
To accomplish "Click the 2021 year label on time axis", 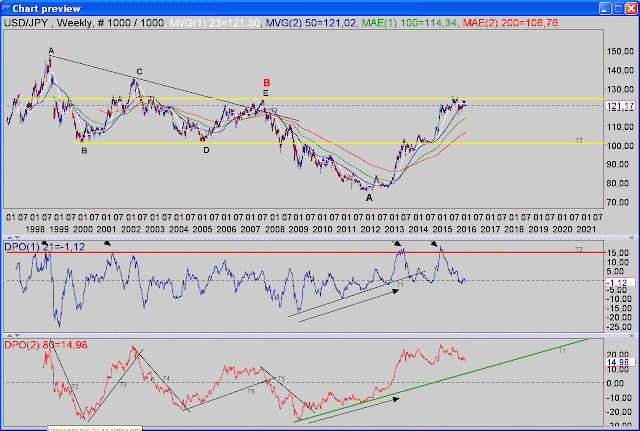I will 586,229.
